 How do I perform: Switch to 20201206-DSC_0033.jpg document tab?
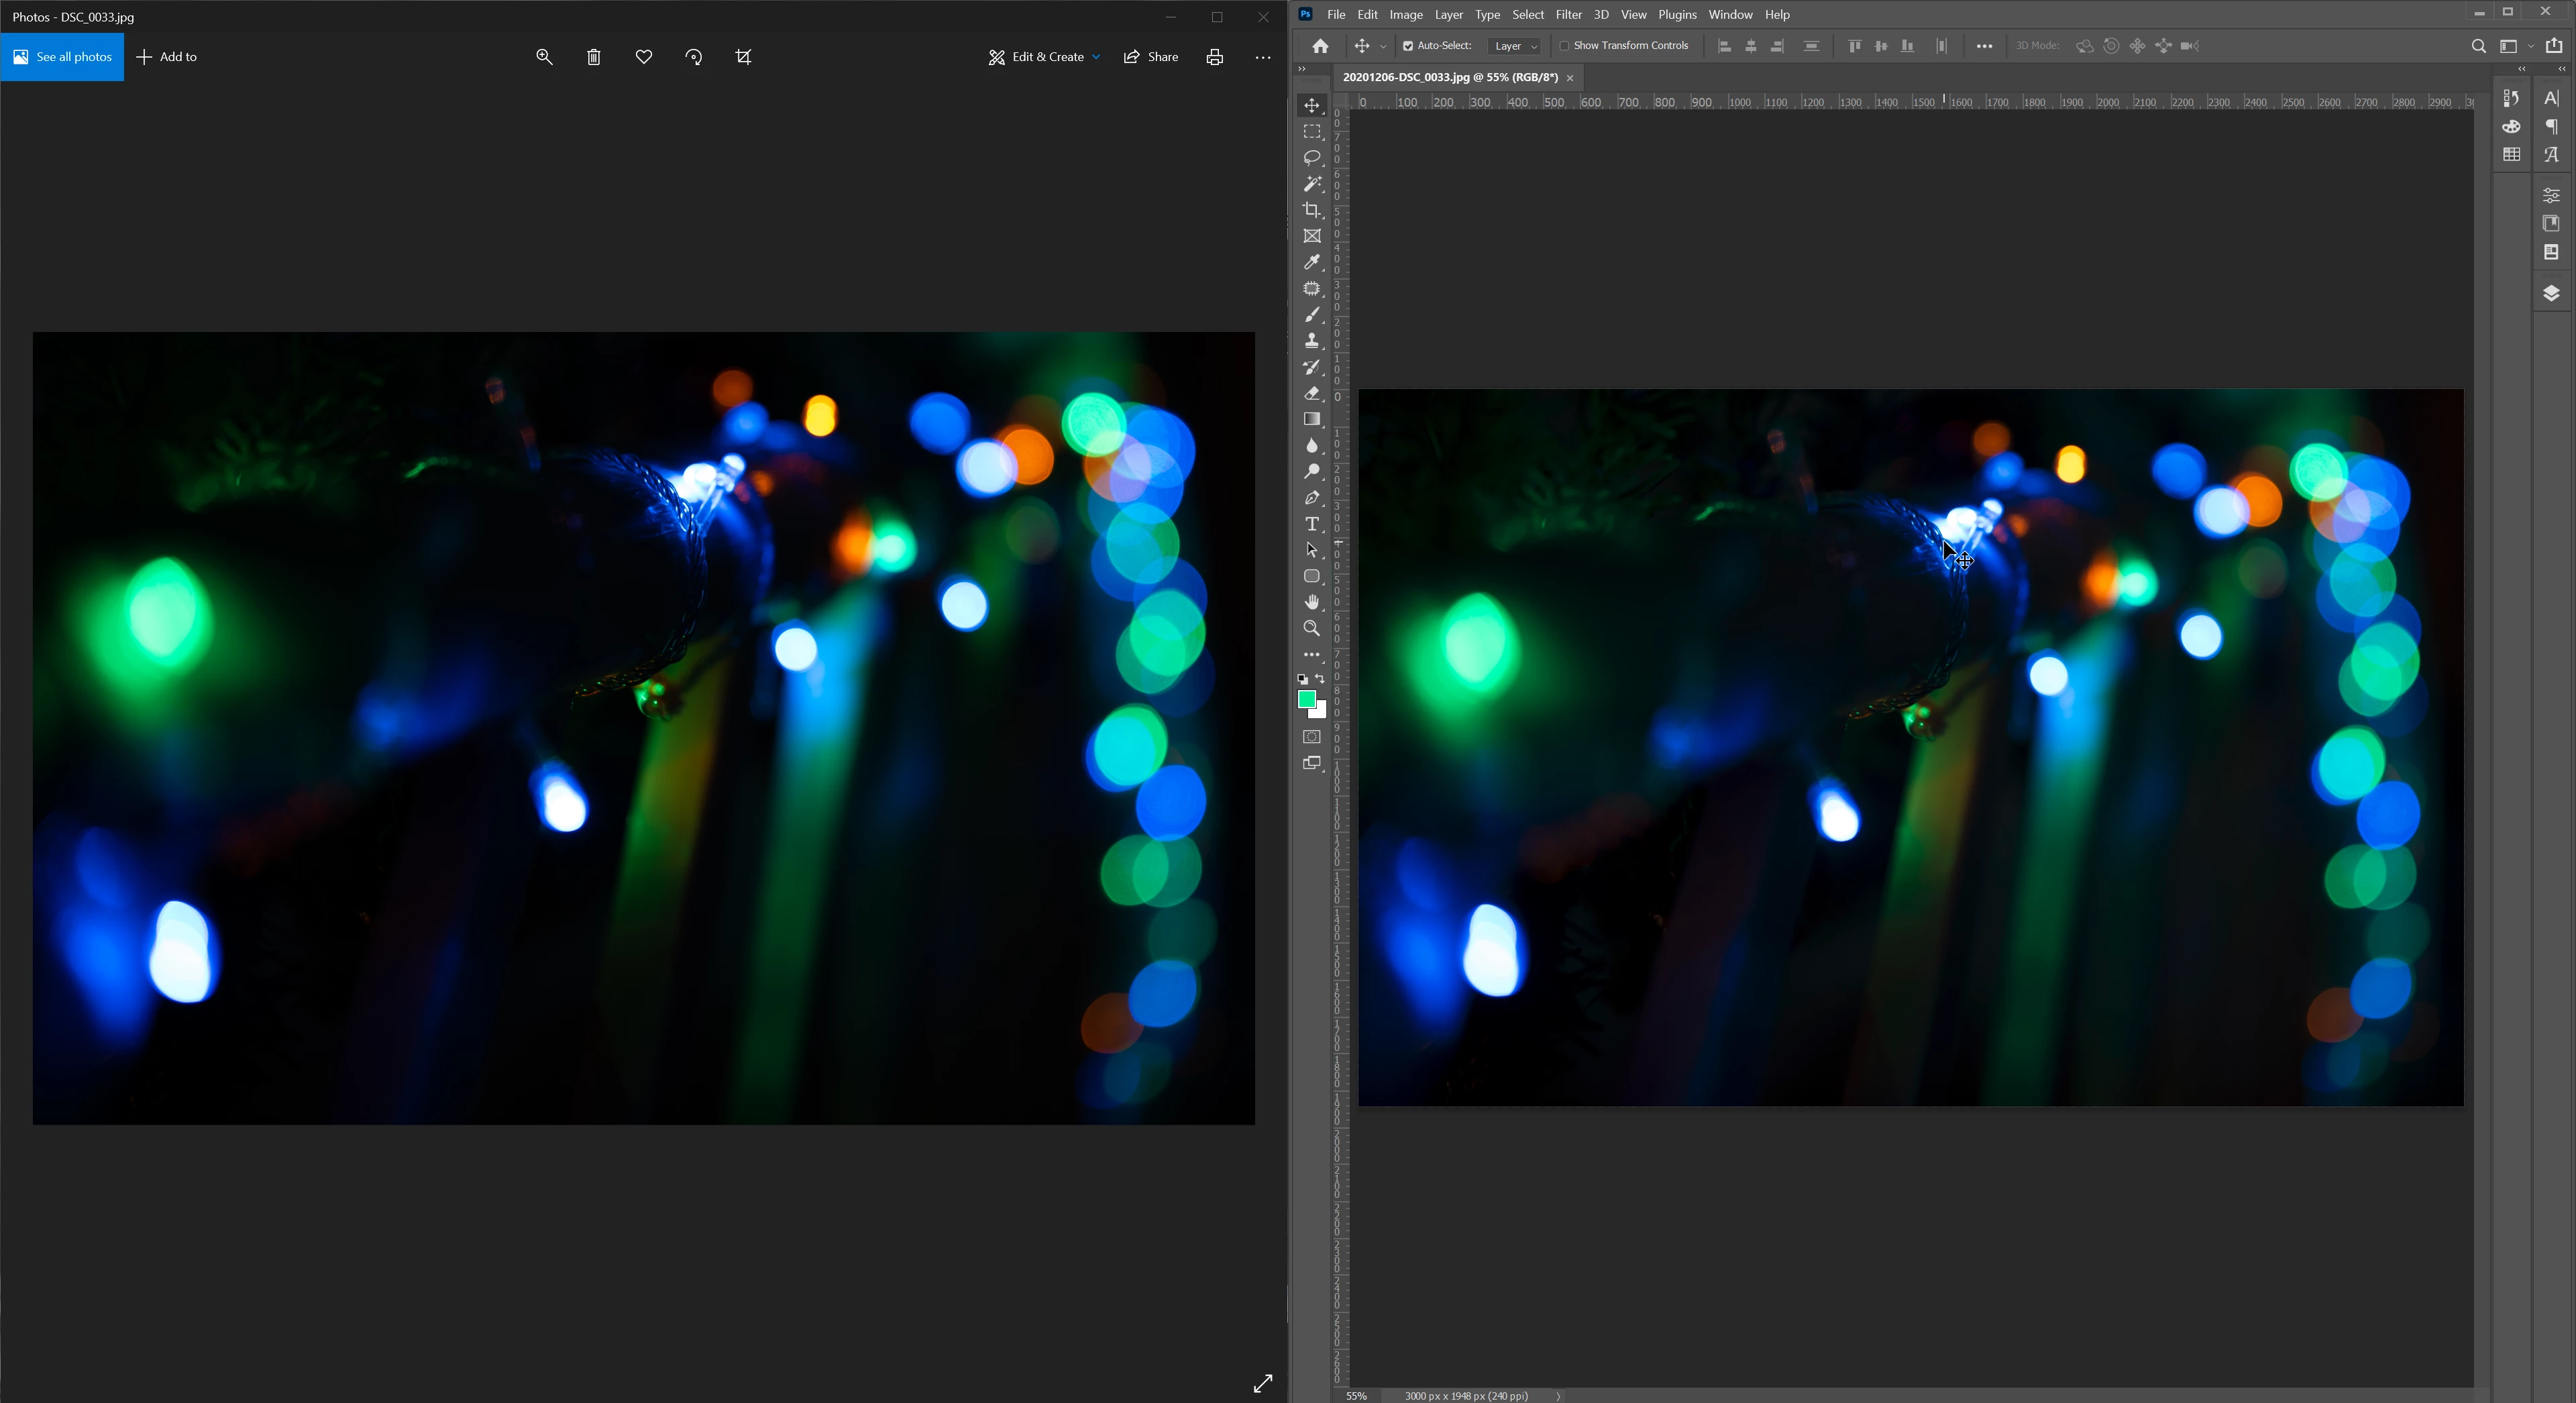point(1449,77)
